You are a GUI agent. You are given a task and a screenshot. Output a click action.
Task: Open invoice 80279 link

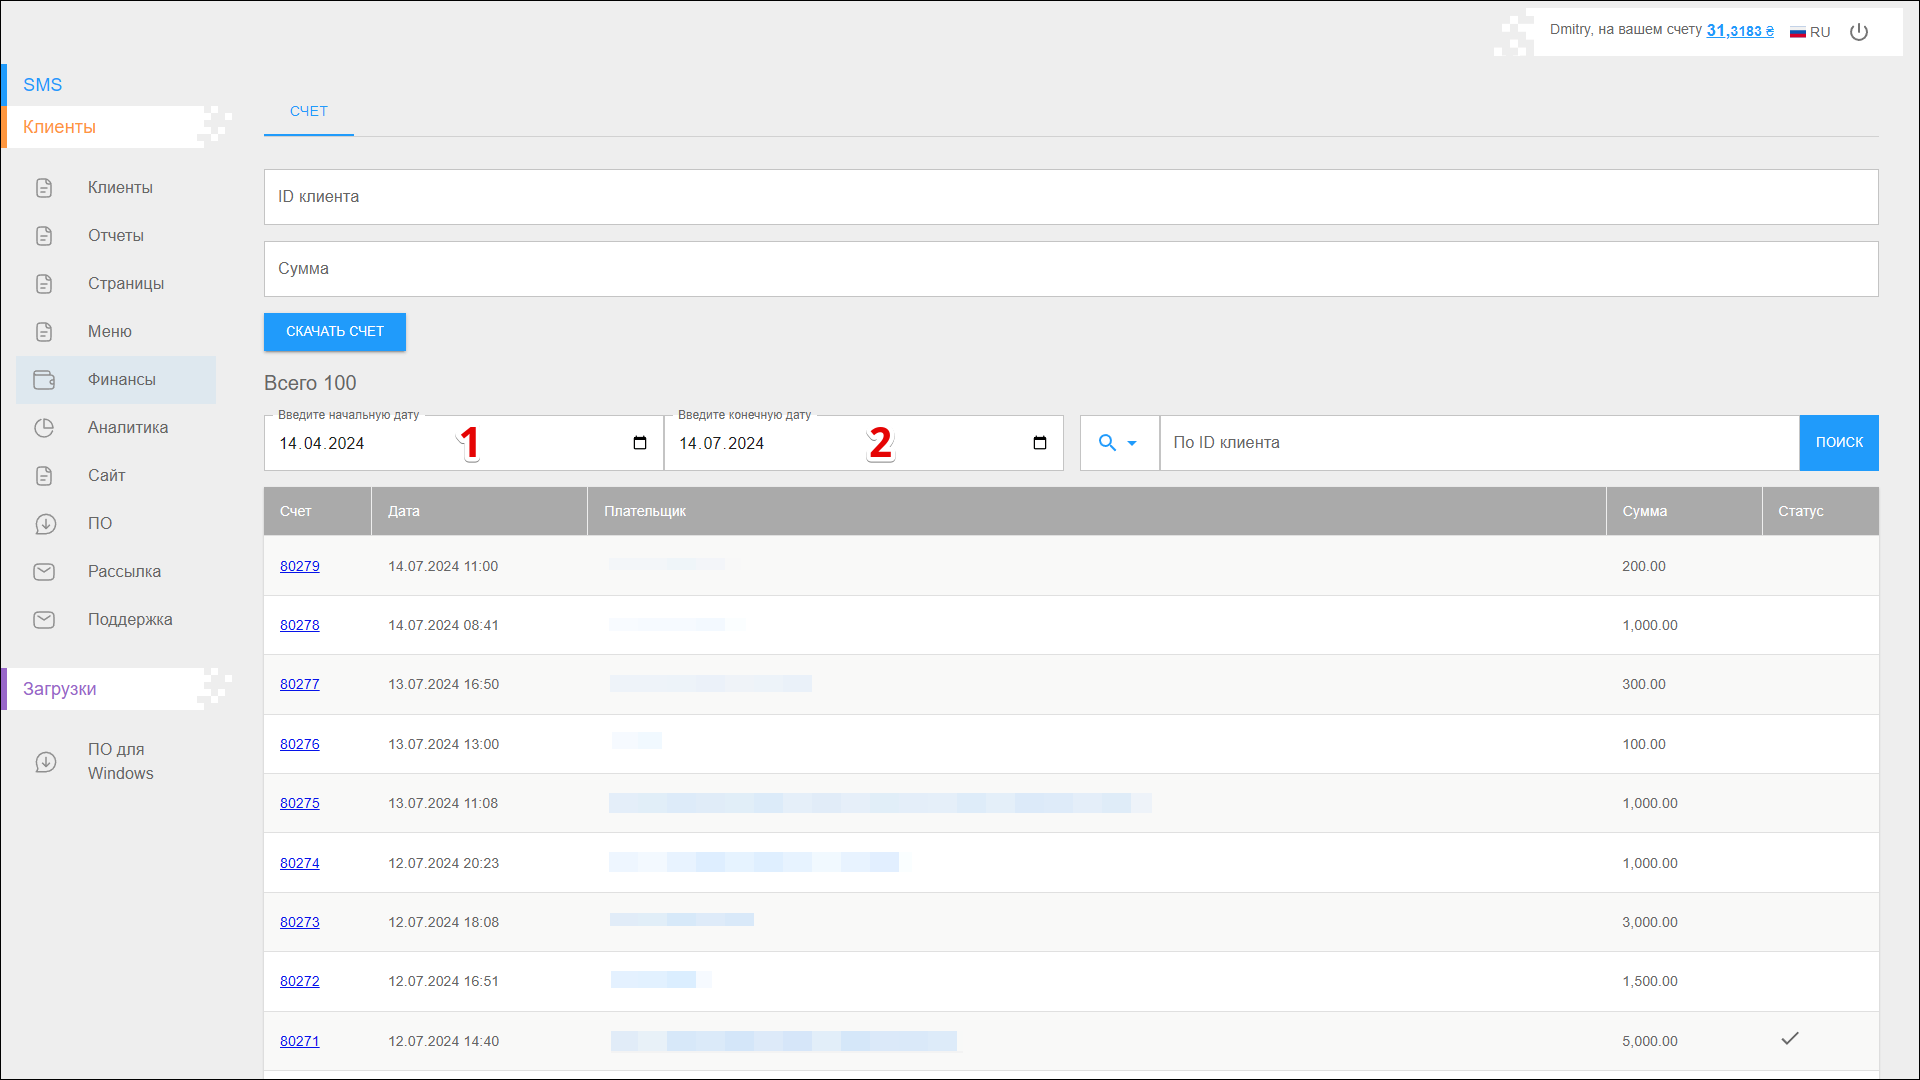coord(299,566)
